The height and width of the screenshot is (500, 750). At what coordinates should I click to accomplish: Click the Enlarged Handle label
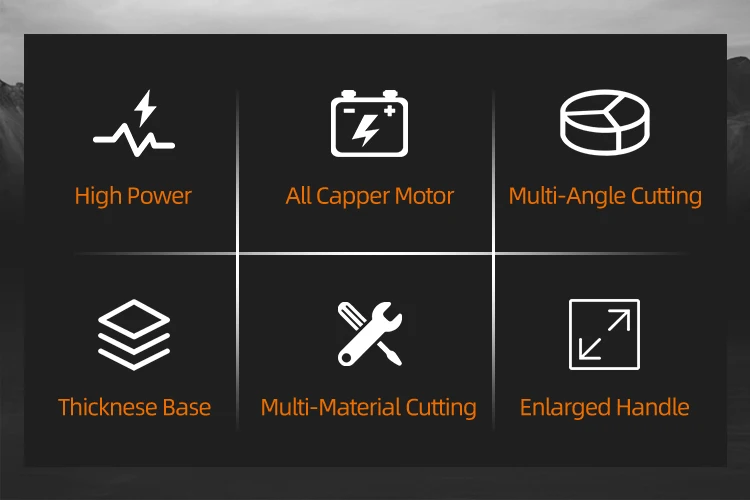[605, 408]
